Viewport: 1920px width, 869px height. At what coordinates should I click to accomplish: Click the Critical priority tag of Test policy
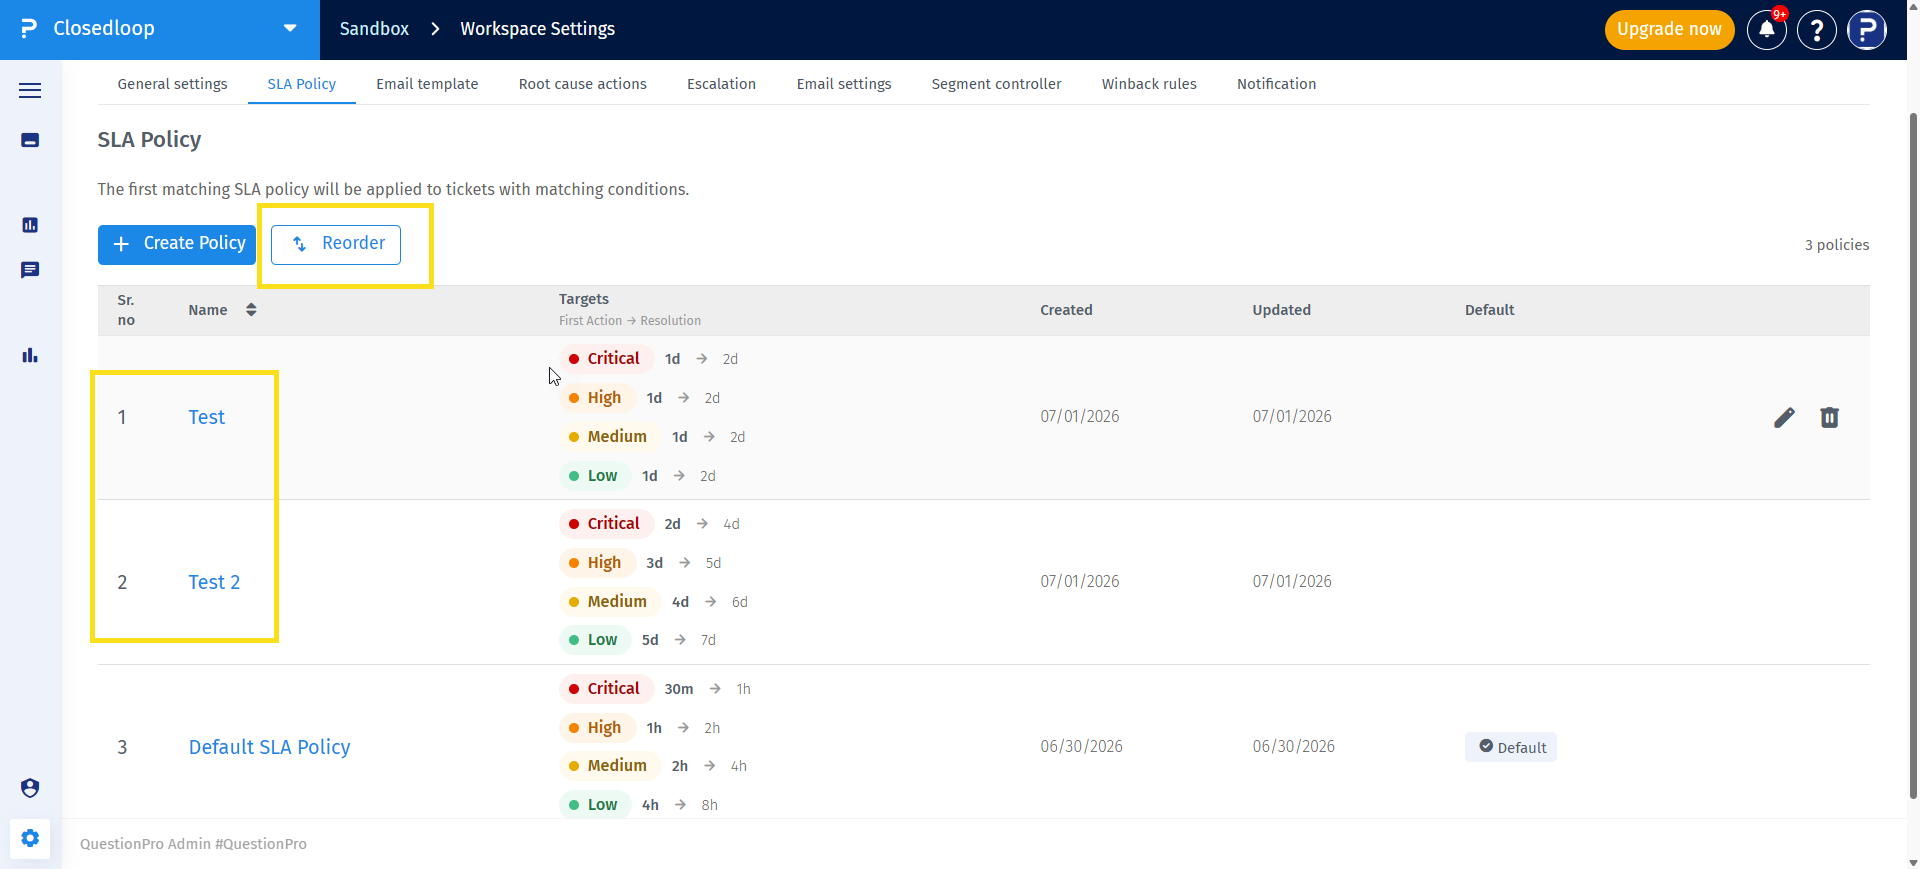(x=606, y=358)
